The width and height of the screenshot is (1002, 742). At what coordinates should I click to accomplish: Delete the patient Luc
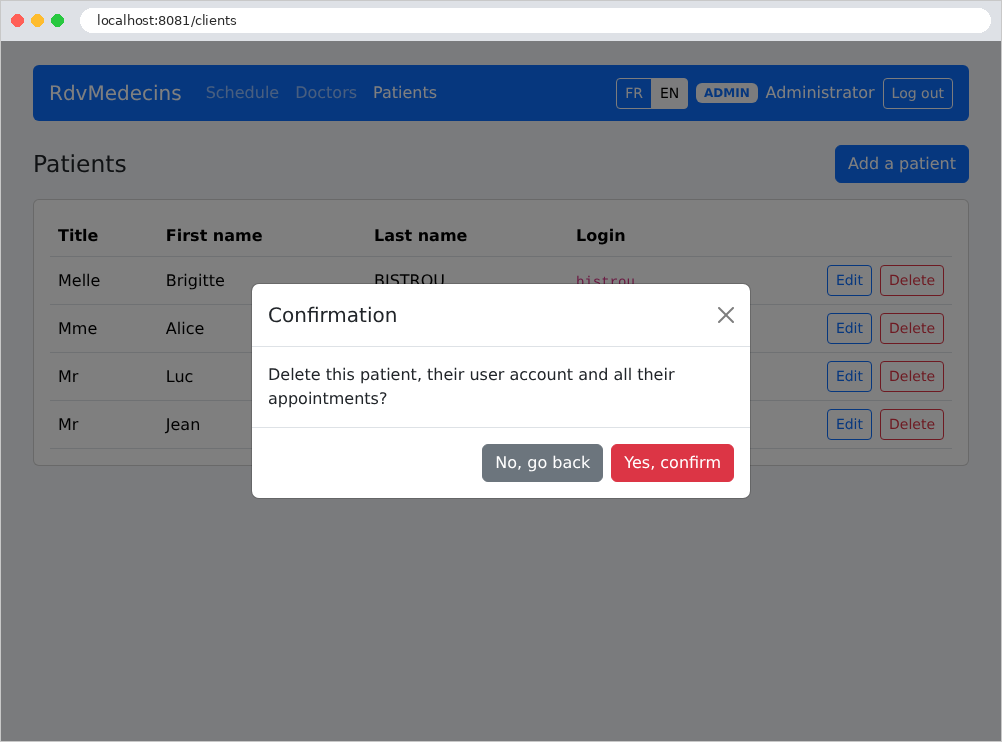tap(911, 376)
